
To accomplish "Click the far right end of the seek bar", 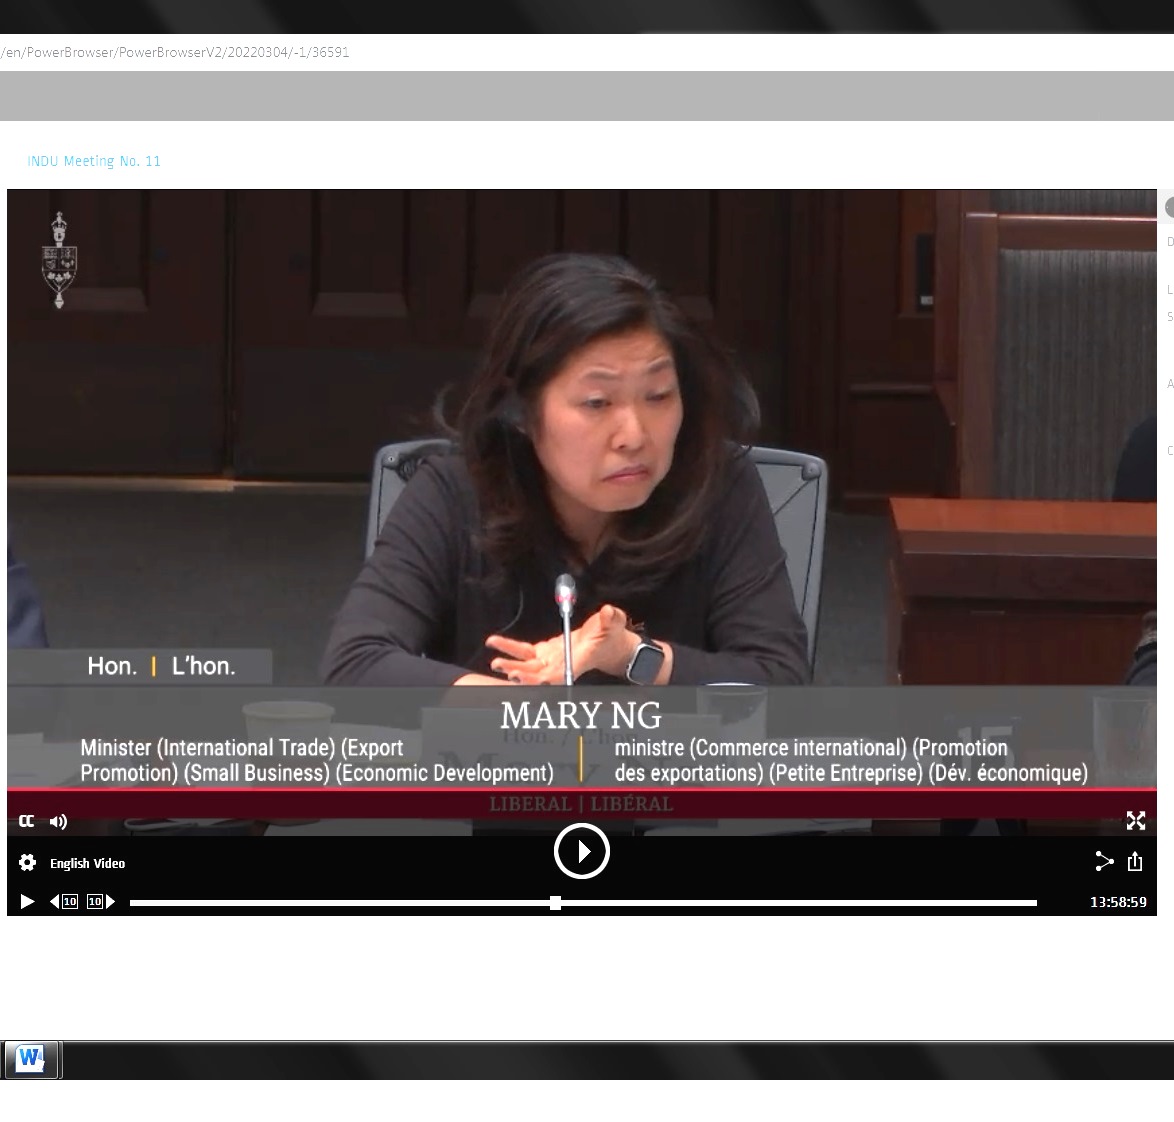I will click(1033, 903).
